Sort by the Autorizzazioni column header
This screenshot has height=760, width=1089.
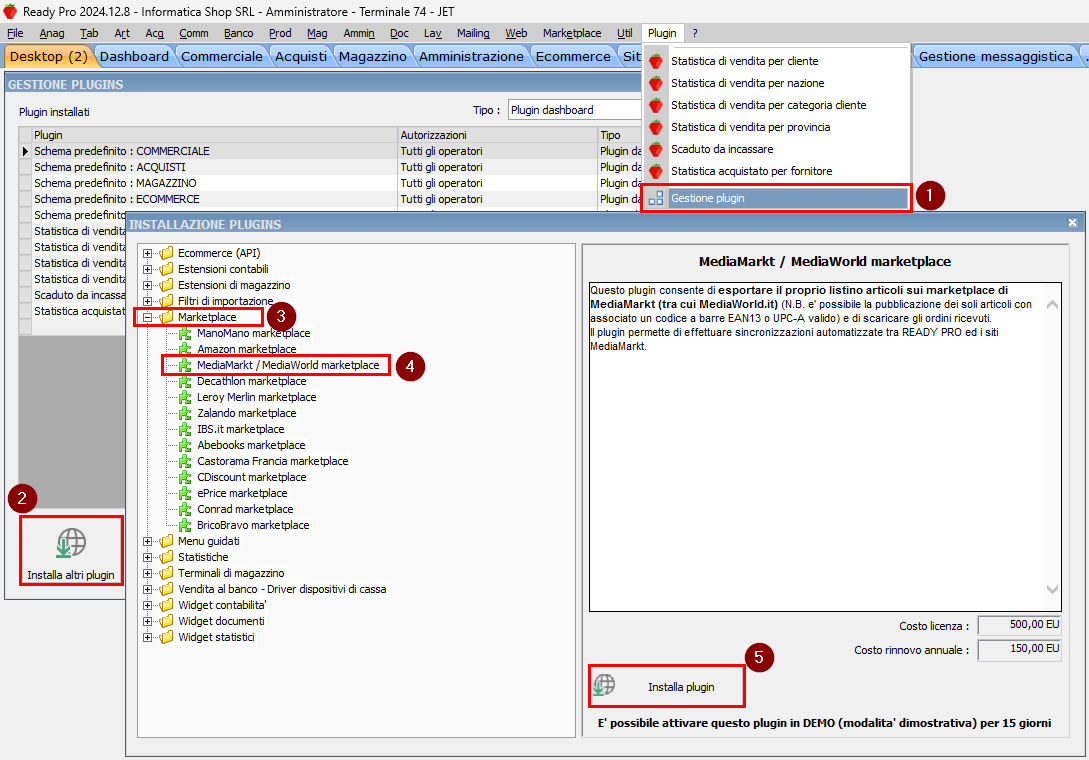click(x=498, y=135)
